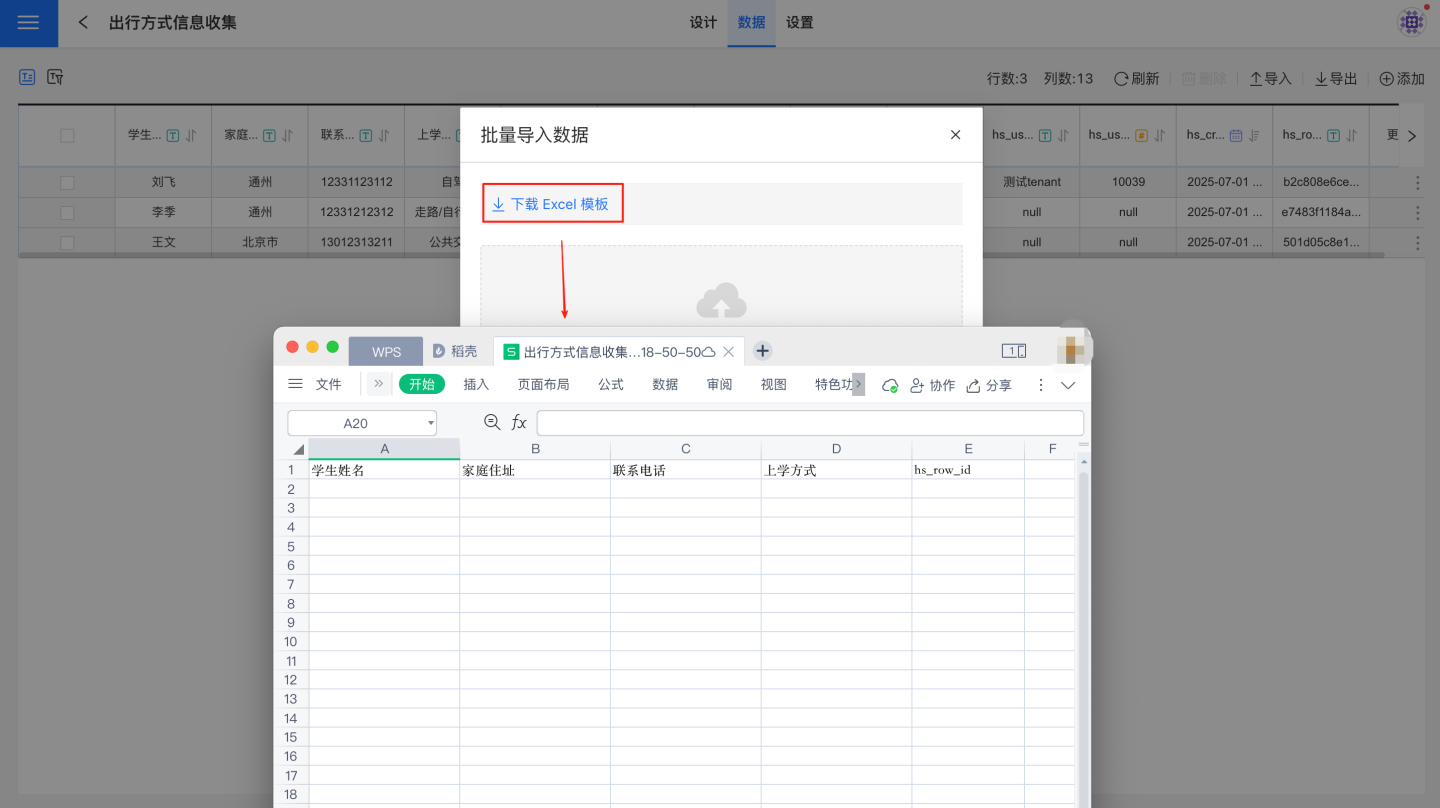
Task: Click the 导出 export icon
Action: click(1321, 79)
